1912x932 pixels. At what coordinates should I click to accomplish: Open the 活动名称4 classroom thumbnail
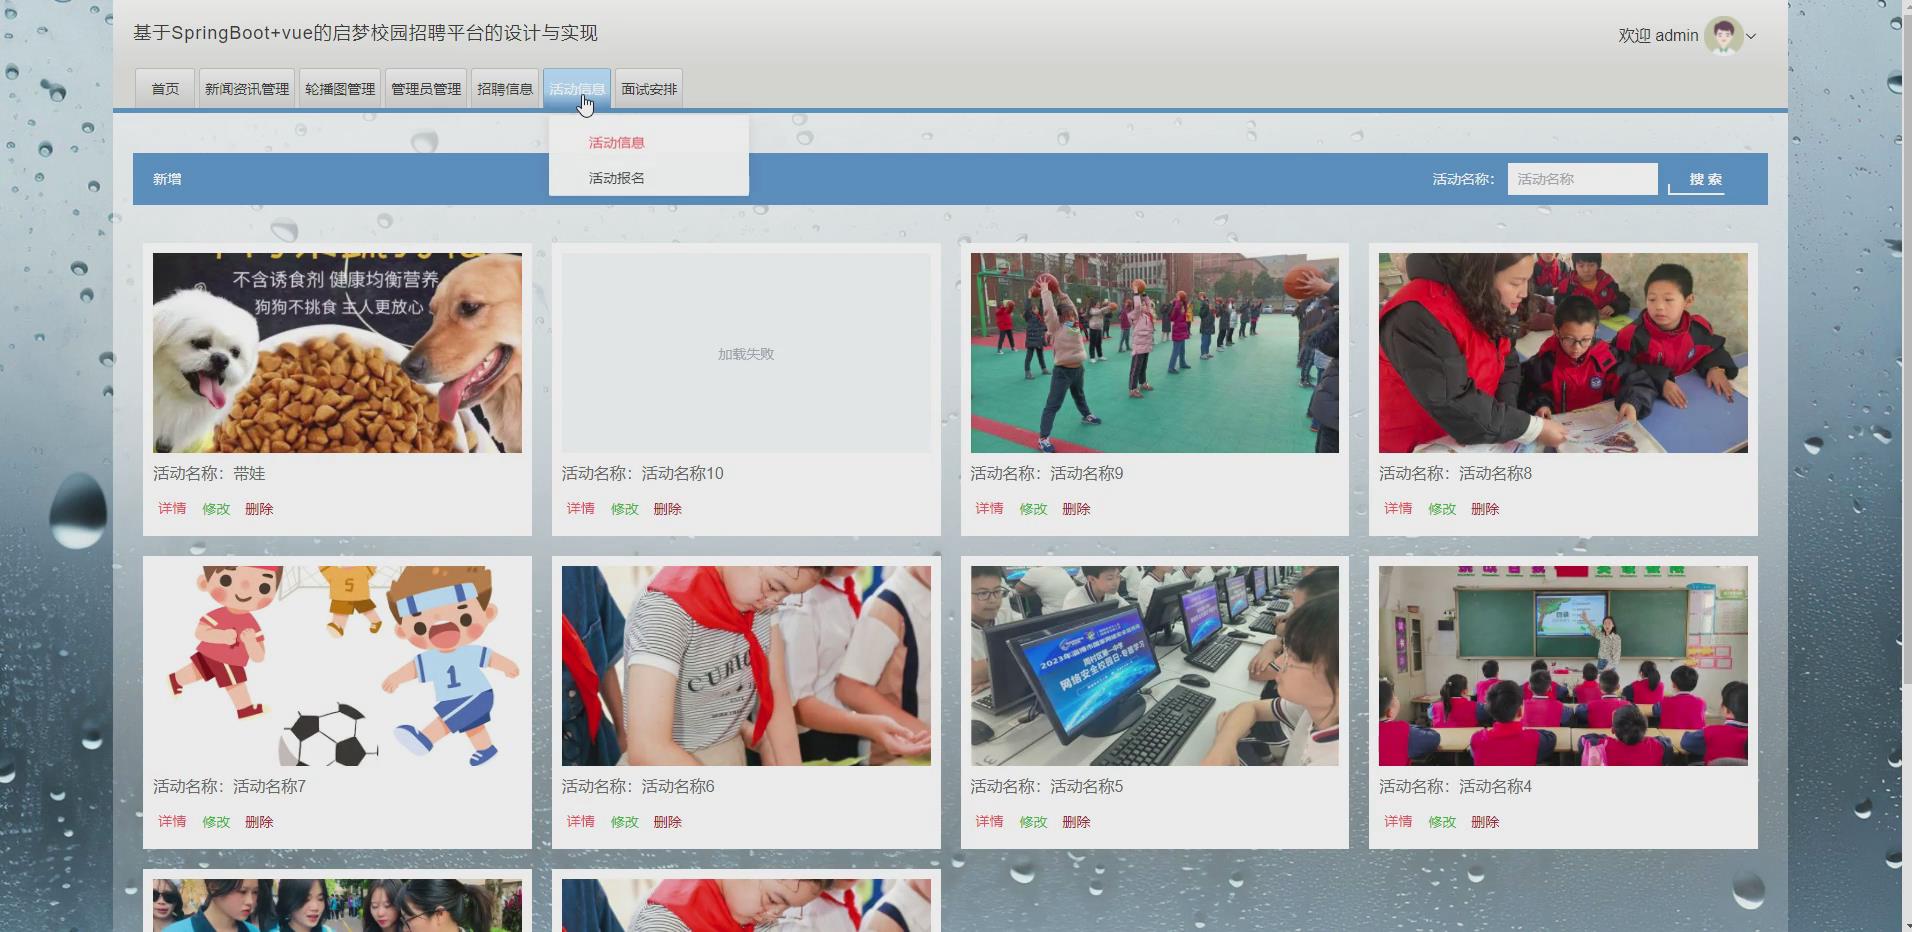tap(1563, 666)
